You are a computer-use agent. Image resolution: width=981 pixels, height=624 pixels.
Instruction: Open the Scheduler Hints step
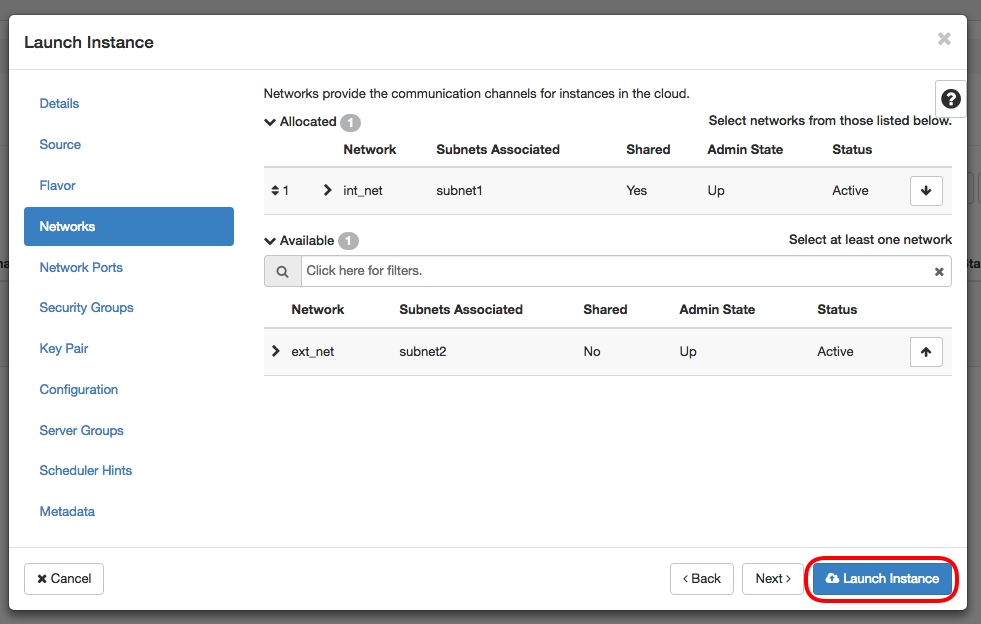86,471
